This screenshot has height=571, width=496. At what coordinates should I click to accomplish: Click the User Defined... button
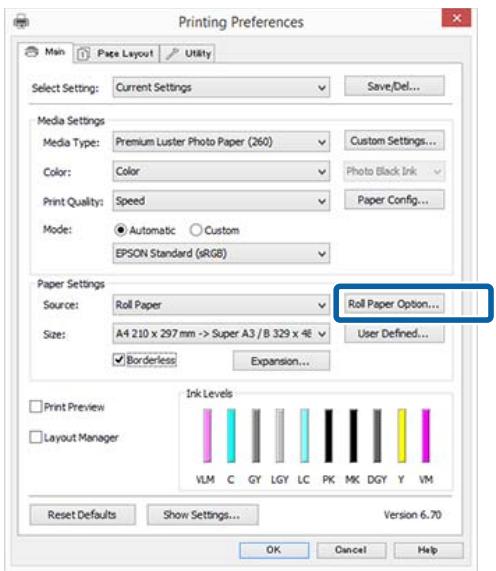(x=394, y=333)
